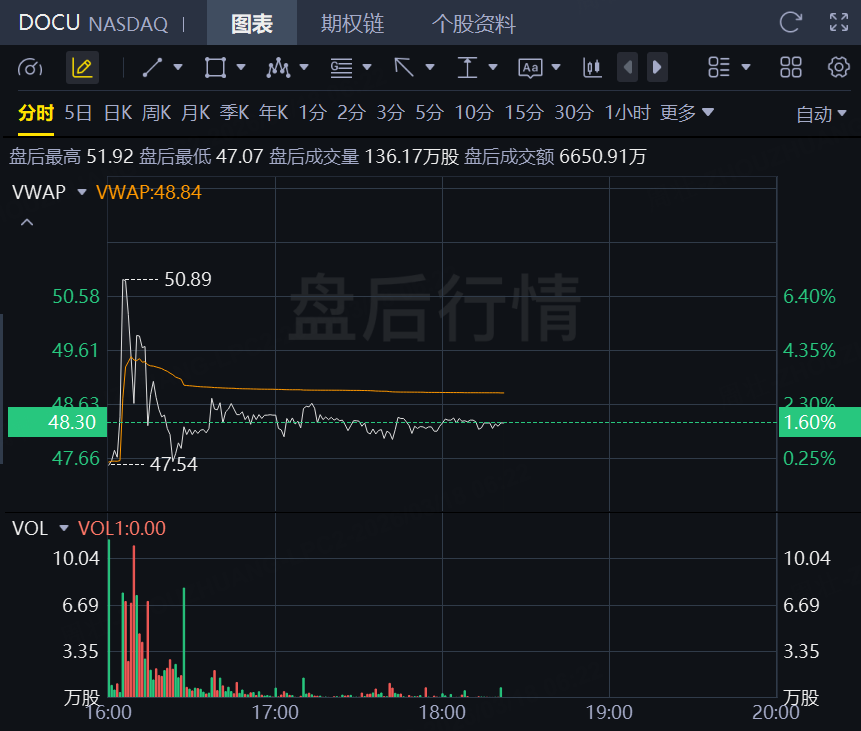Click the speedometer gauge icon
This screenshot has height=731, width=861.
(x=31, y=68)
